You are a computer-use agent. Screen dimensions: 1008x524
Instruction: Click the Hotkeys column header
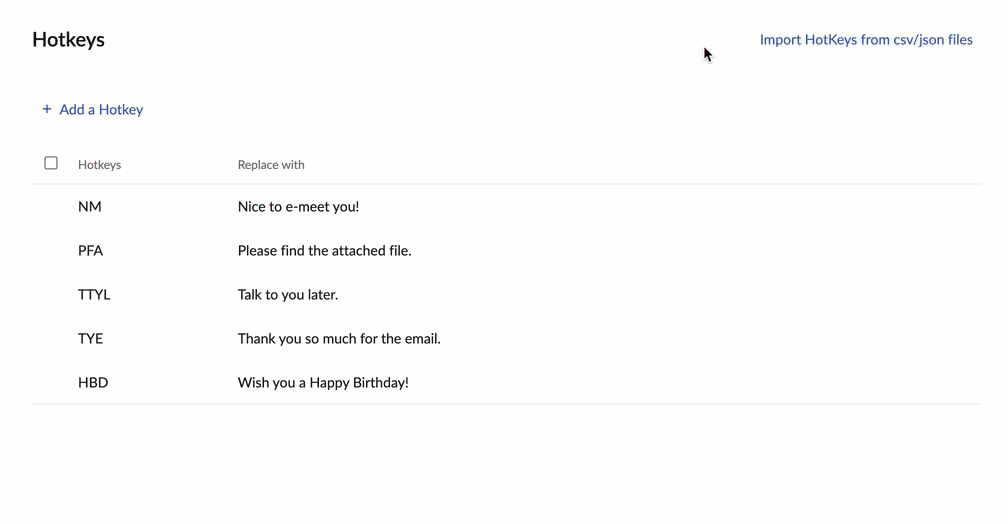(x=99, y=165)
